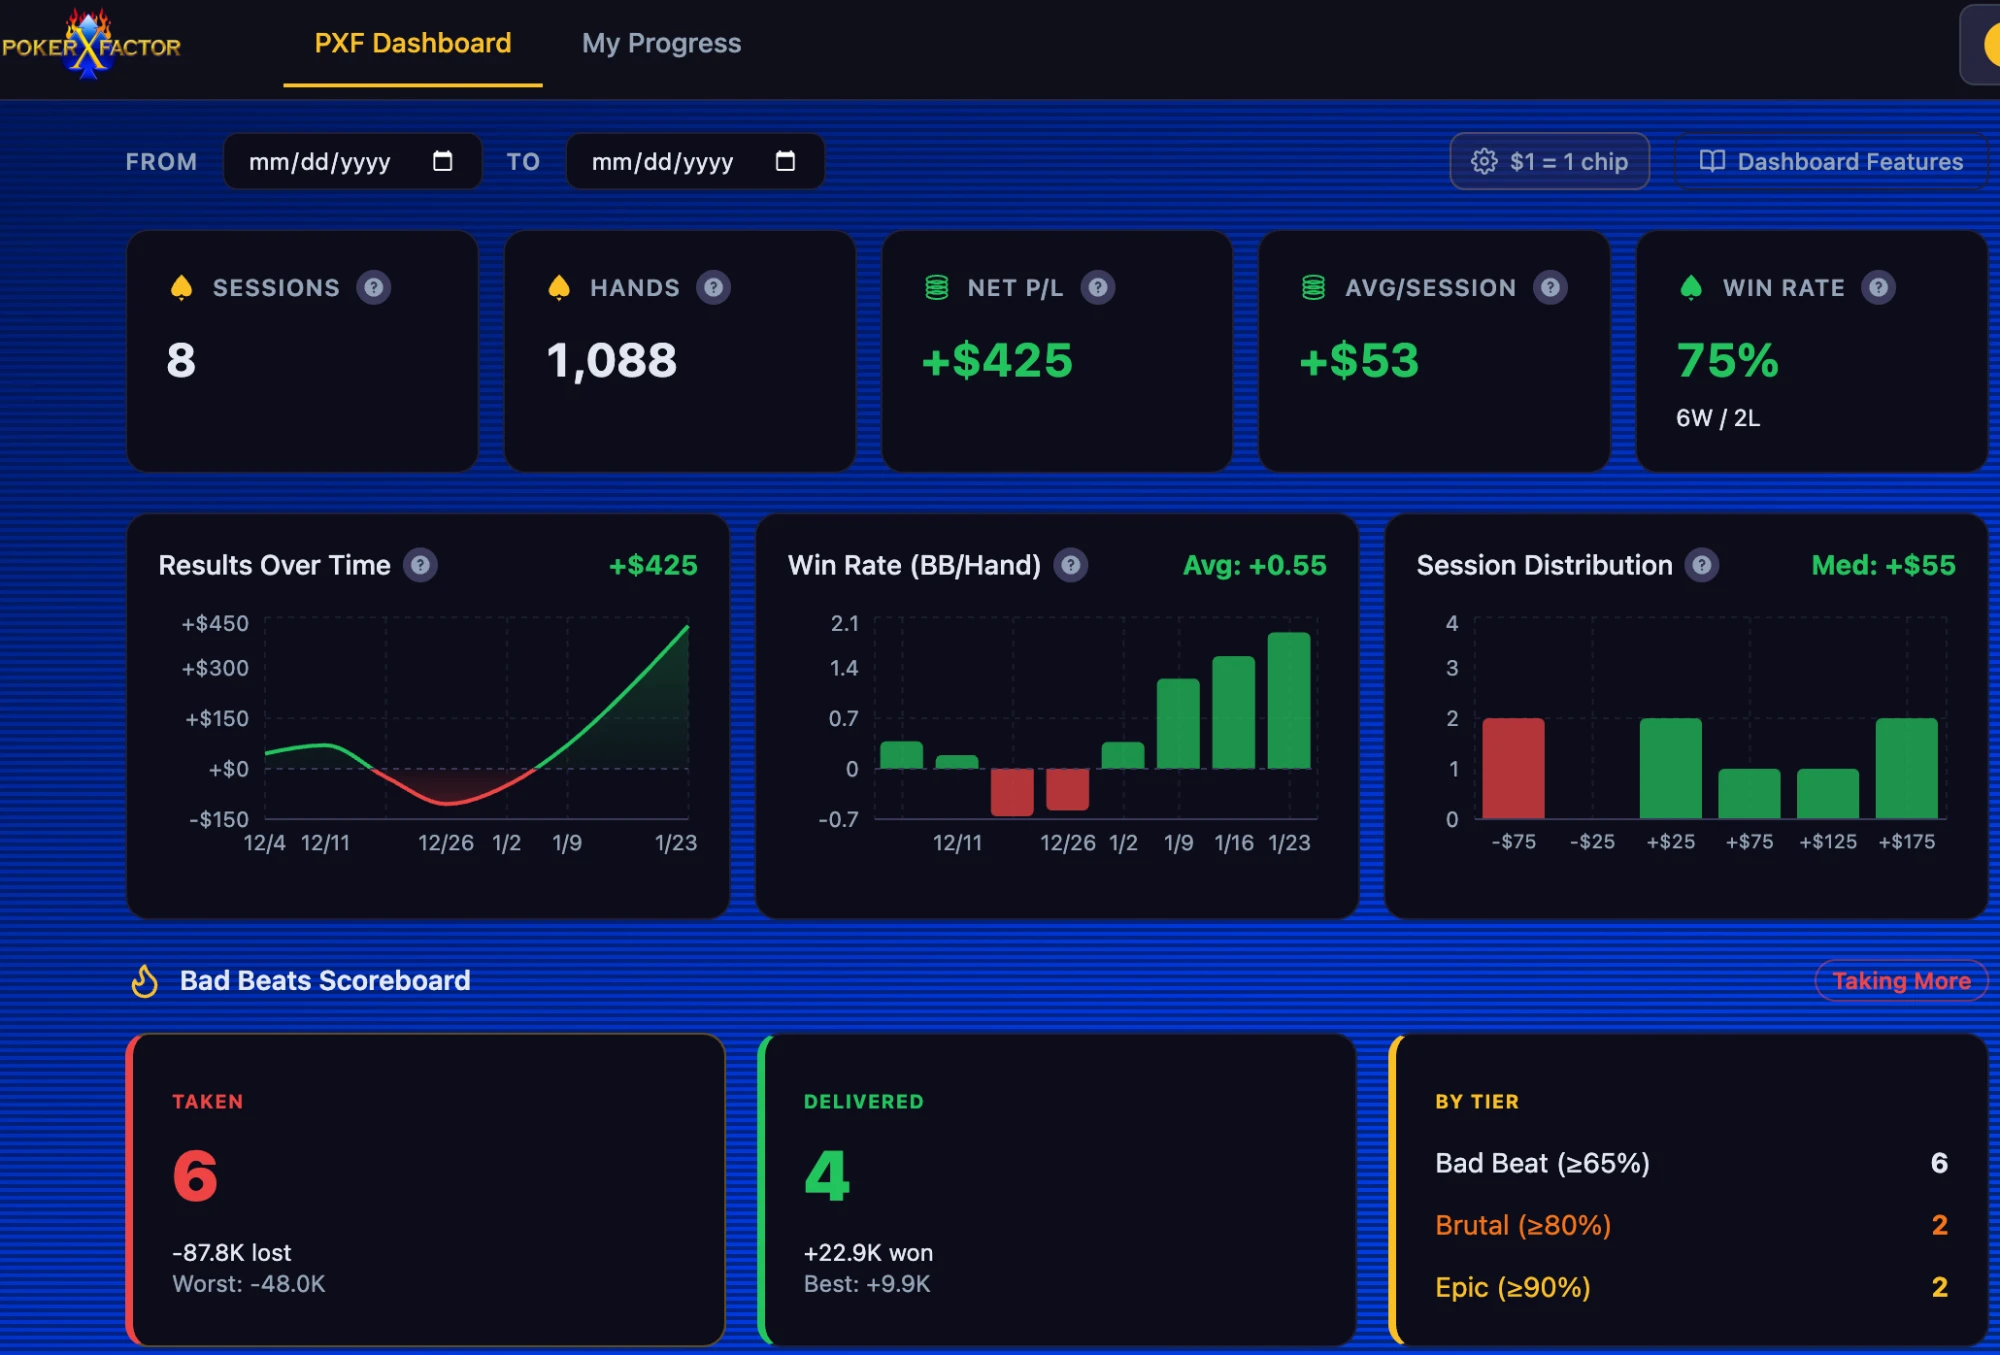Click help icon for Session Distribution

[1701, 565]
